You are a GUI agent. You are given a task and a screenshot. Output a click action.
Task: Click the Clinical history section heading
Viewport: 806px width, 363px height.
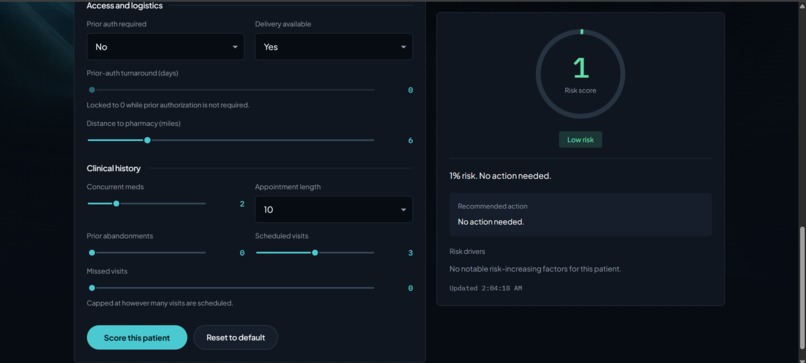pos(114,169)
